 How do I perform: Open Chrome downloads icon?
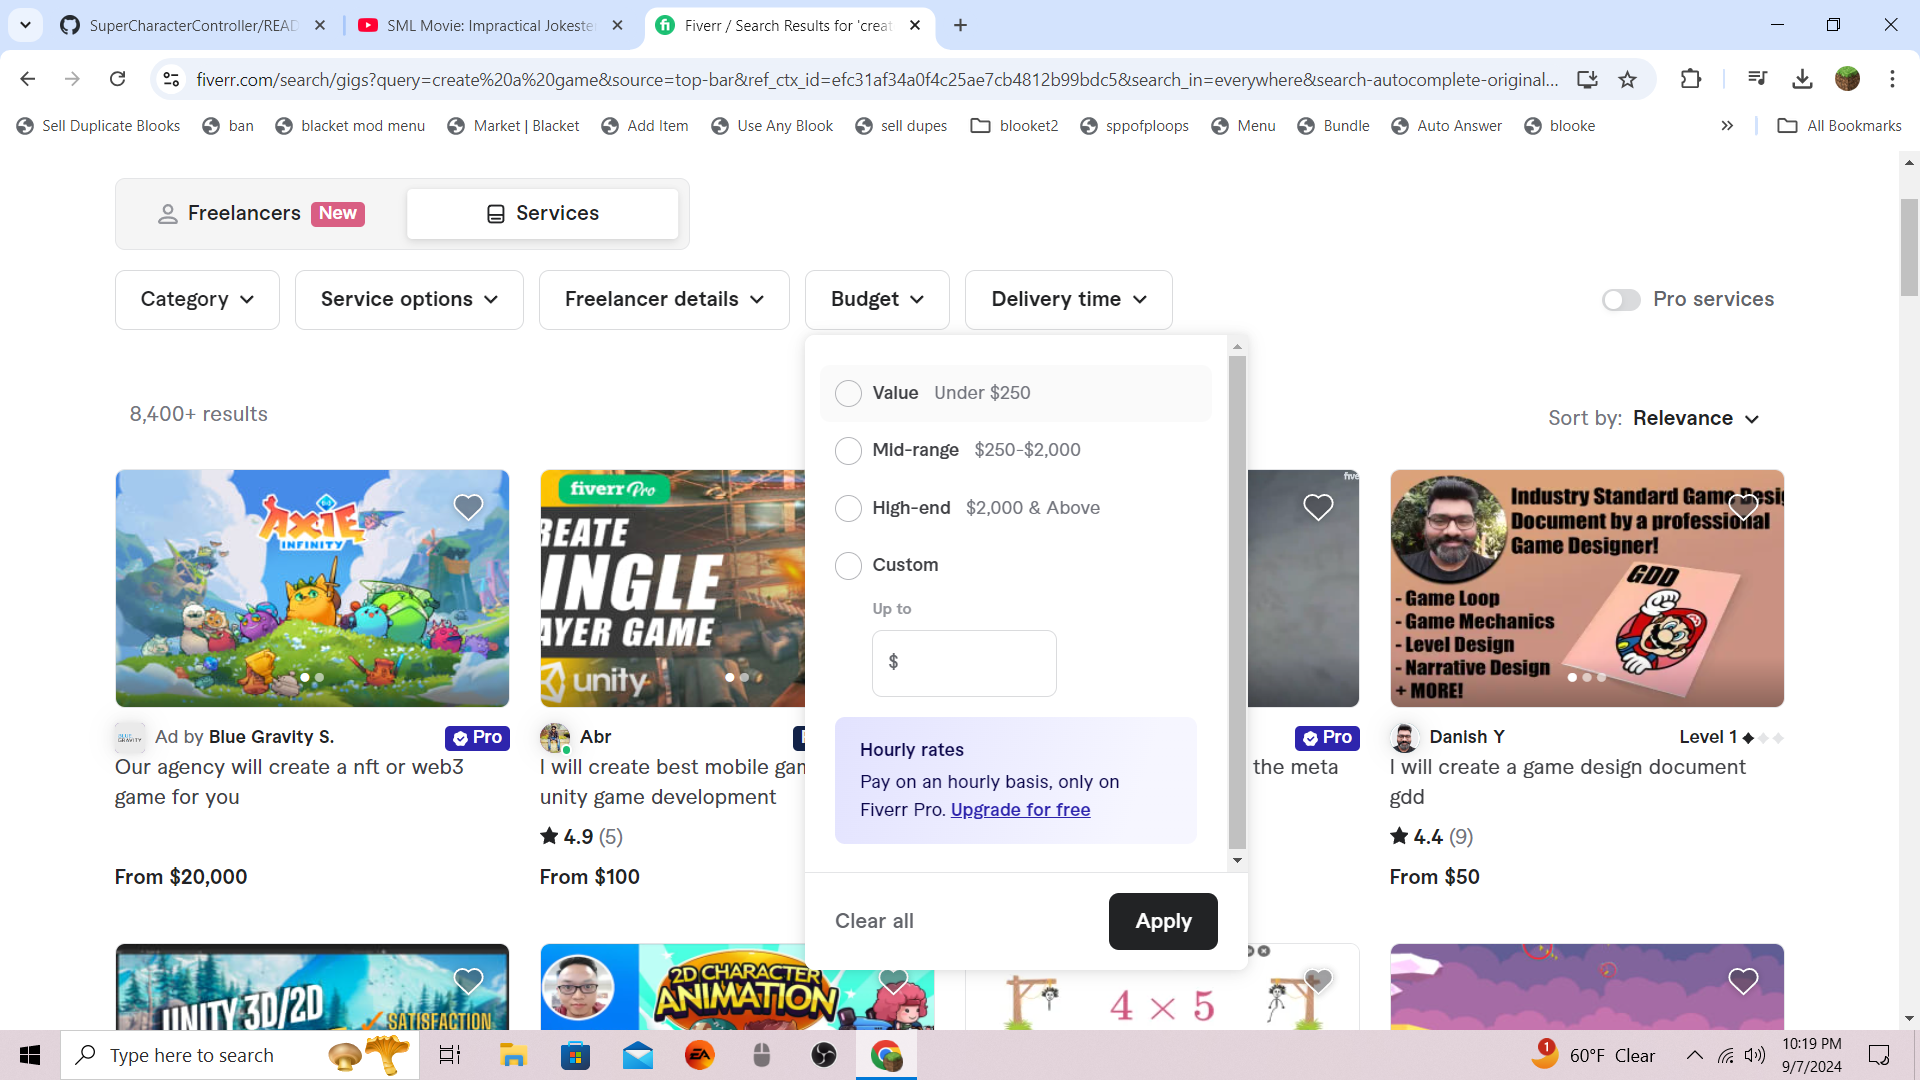tap(1802, 79)
